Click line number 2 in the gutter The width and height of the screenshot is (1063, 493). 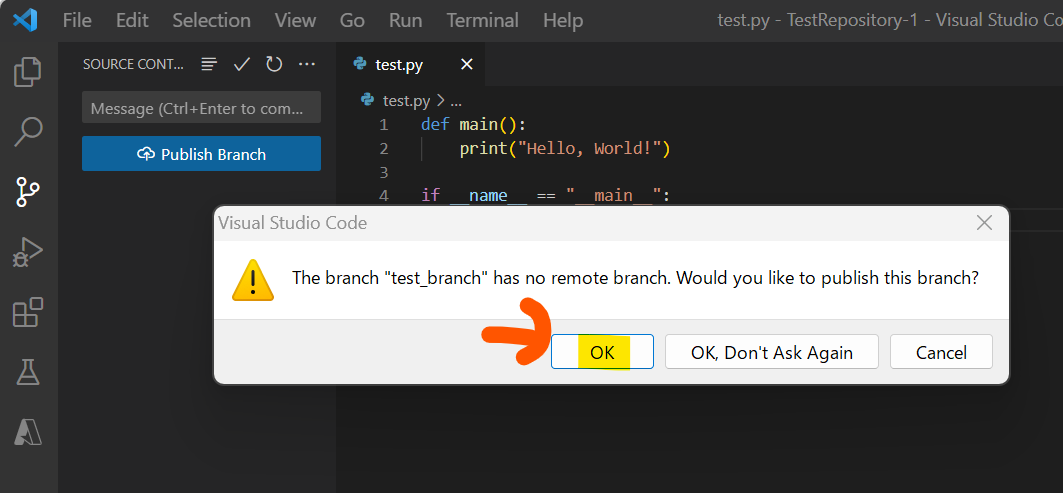(x=384, y=149)
